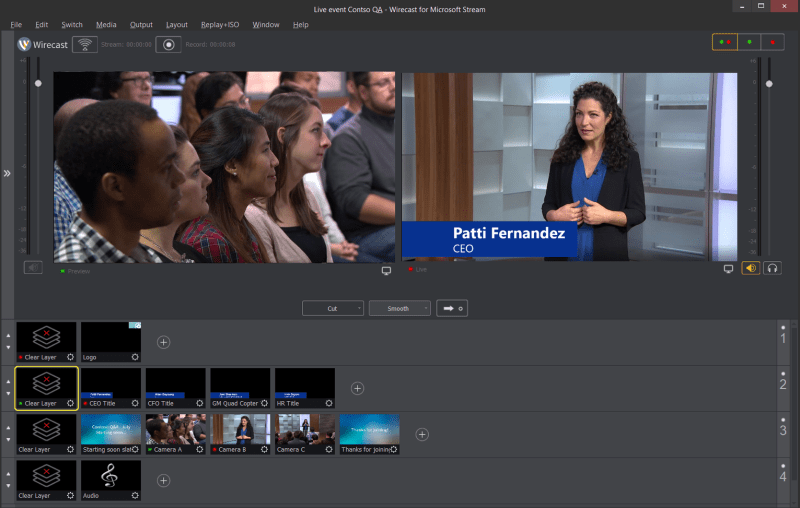Toggle live output speaker monitoring
800x508 pixels.
tap(751, 268)
